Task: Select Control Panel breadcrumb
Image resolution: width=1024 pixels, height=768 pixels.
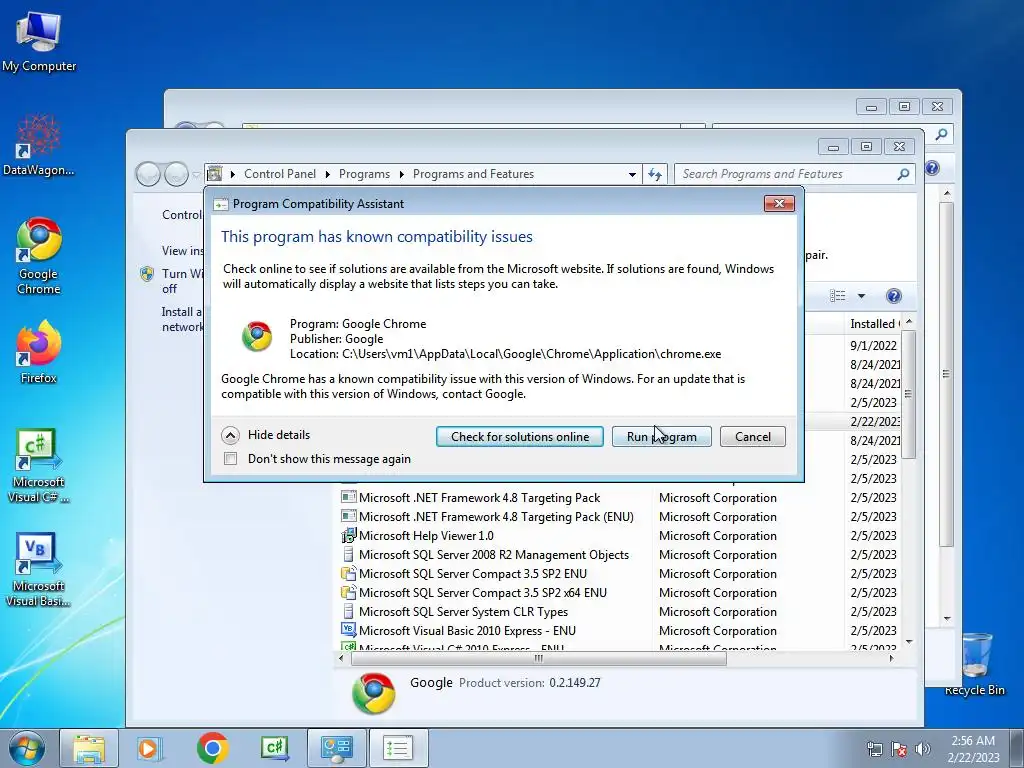Action: 280,174
